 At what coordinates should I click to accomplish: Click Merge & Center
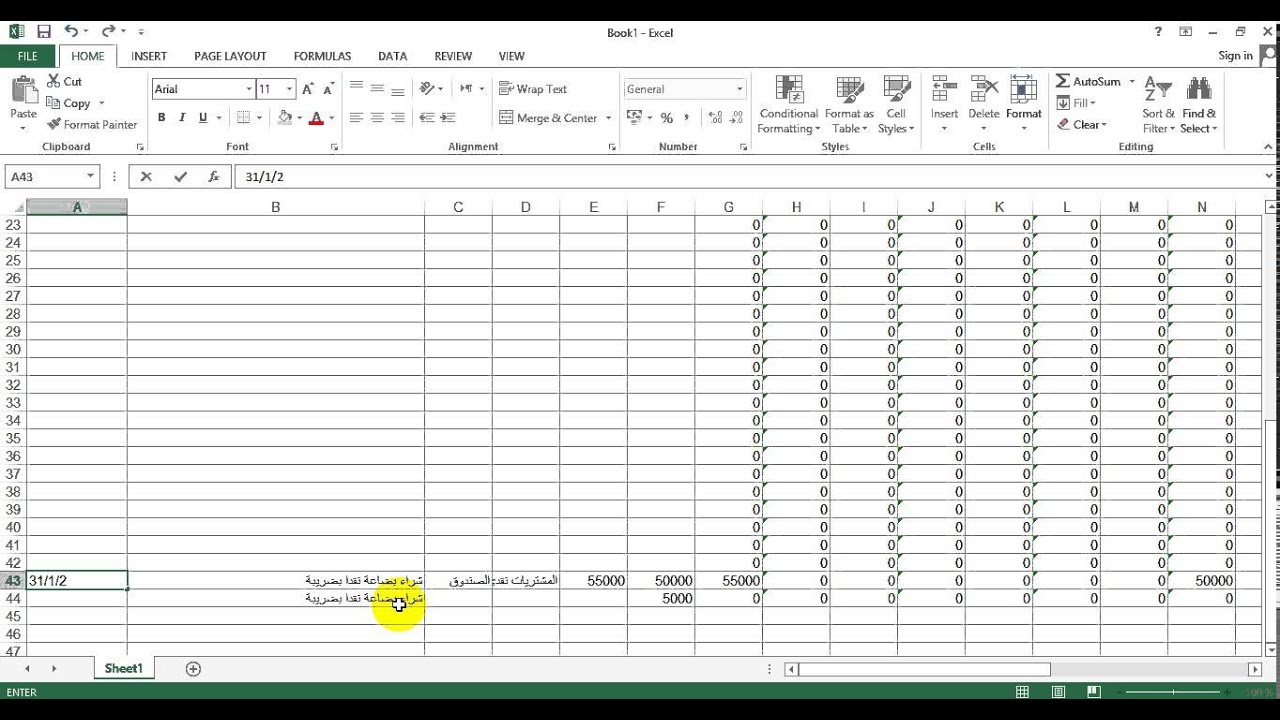[548, 118]
